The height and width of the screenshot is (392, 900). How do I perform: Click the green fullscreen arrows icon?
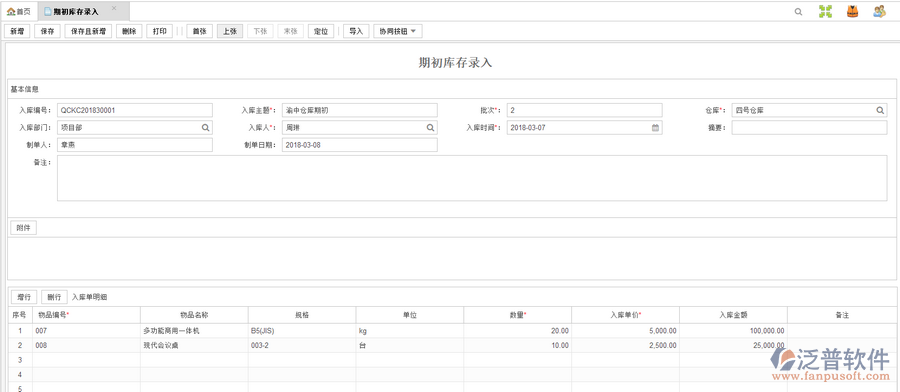point(825,11)
